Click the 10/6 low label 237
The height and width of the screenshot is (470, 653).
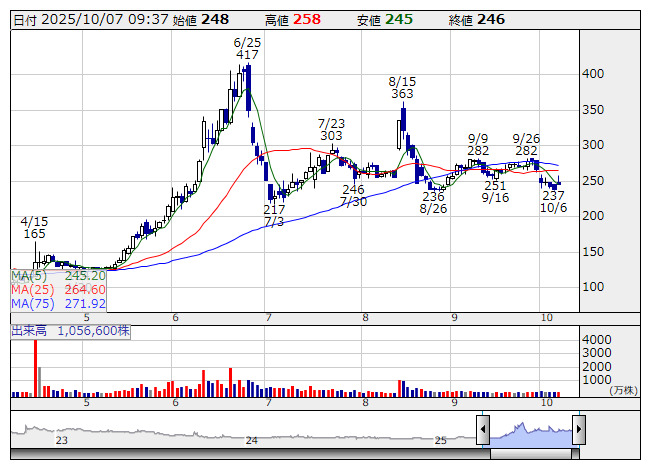pyautogui.click(x=553, y=196)
